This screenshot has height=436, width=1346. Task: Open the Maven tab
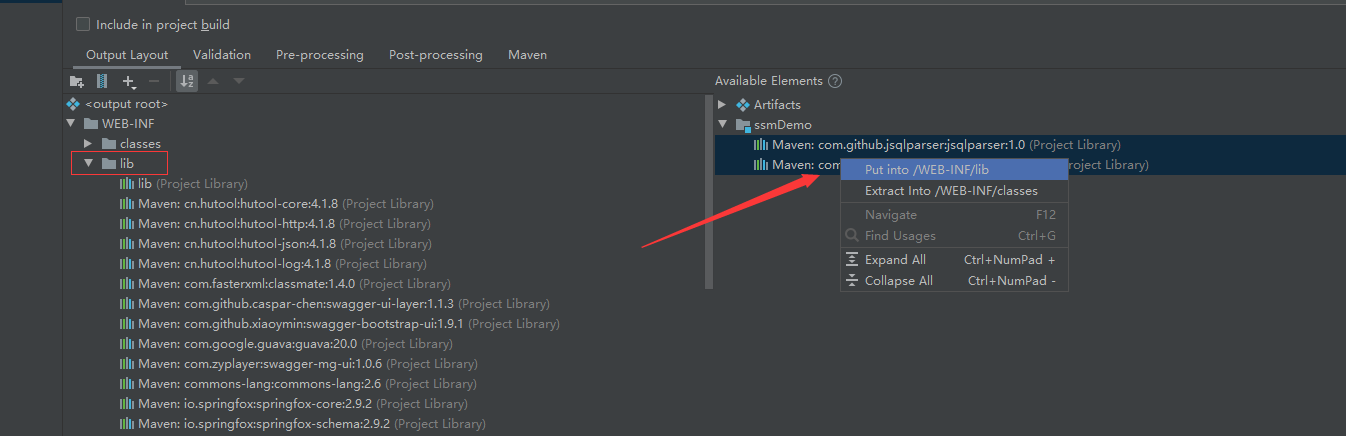528,55
